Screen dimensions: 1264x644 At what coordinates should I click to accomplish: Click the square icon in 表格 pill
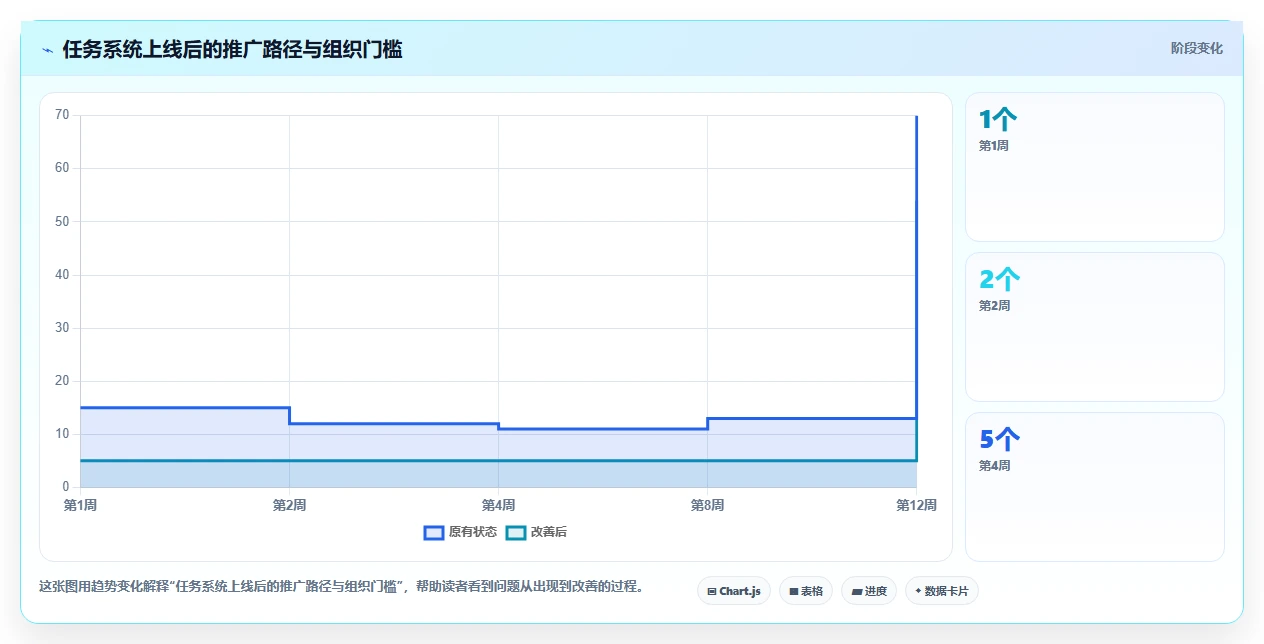(x=793, y=592)
